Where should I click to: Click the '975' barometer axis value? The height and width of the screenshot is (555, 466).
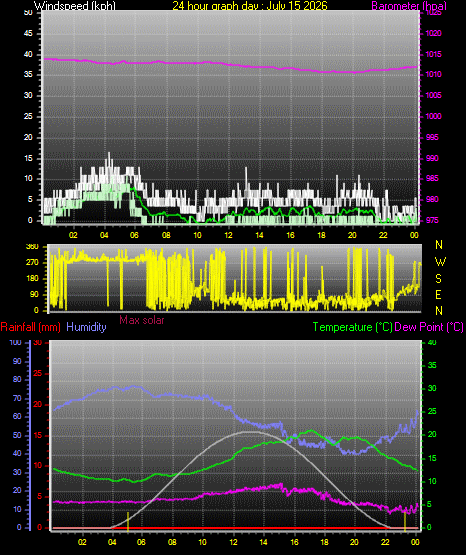pos(432,220)
